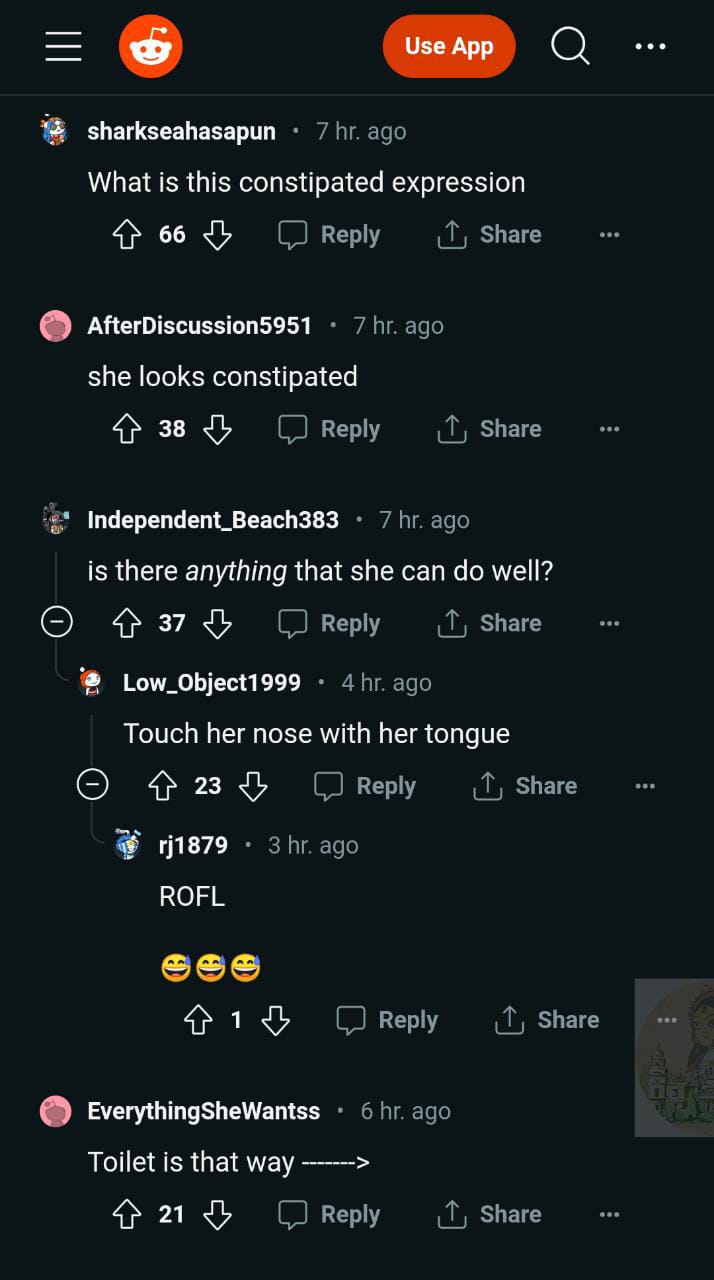The height and width of the screenshot is (1280, 714).
Task: Upvote sharkseahasapun's comment
Action: [126, 235]
